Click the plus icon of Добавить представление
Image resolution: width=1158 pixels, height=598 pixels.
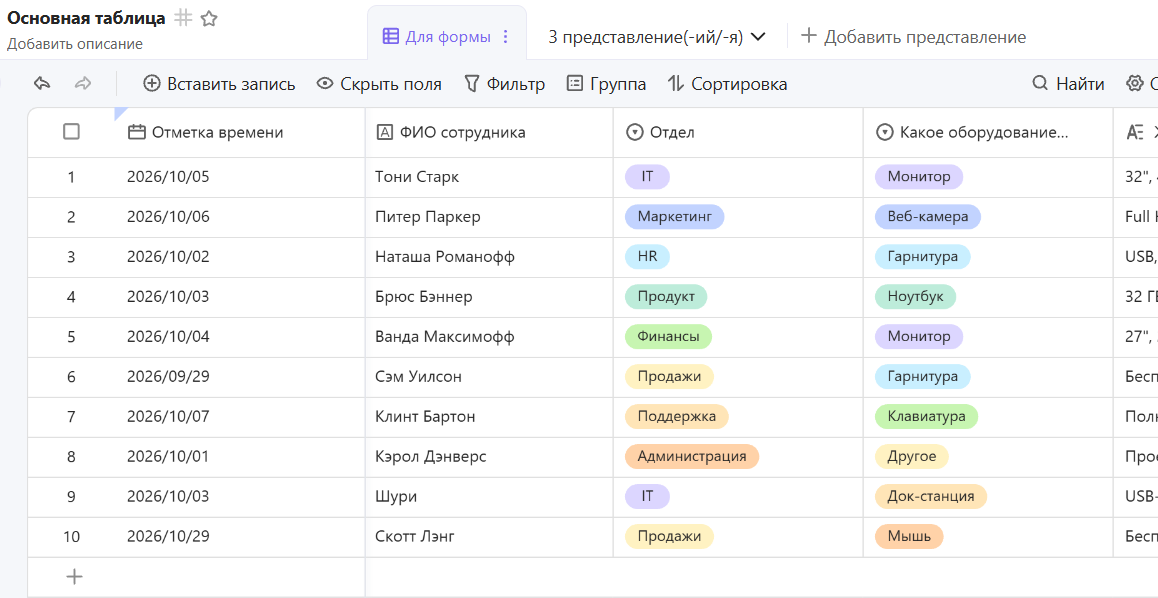point(809,35)
